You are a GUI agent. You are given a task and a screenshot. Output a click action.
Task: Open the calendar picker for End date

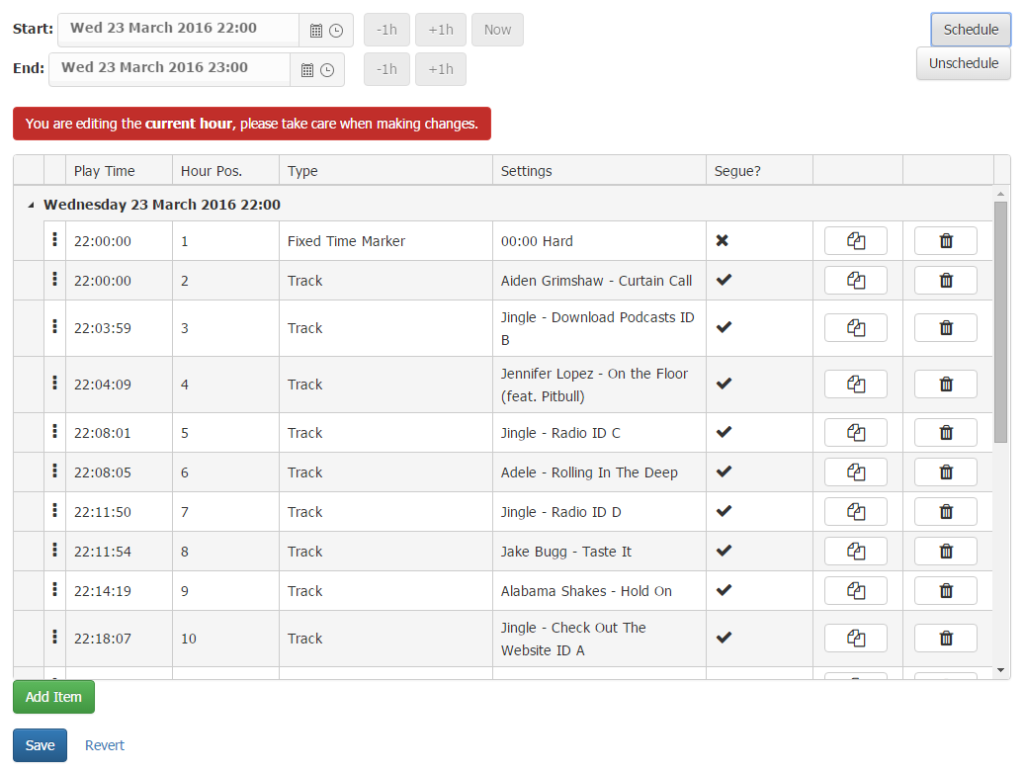coord(307,70)
